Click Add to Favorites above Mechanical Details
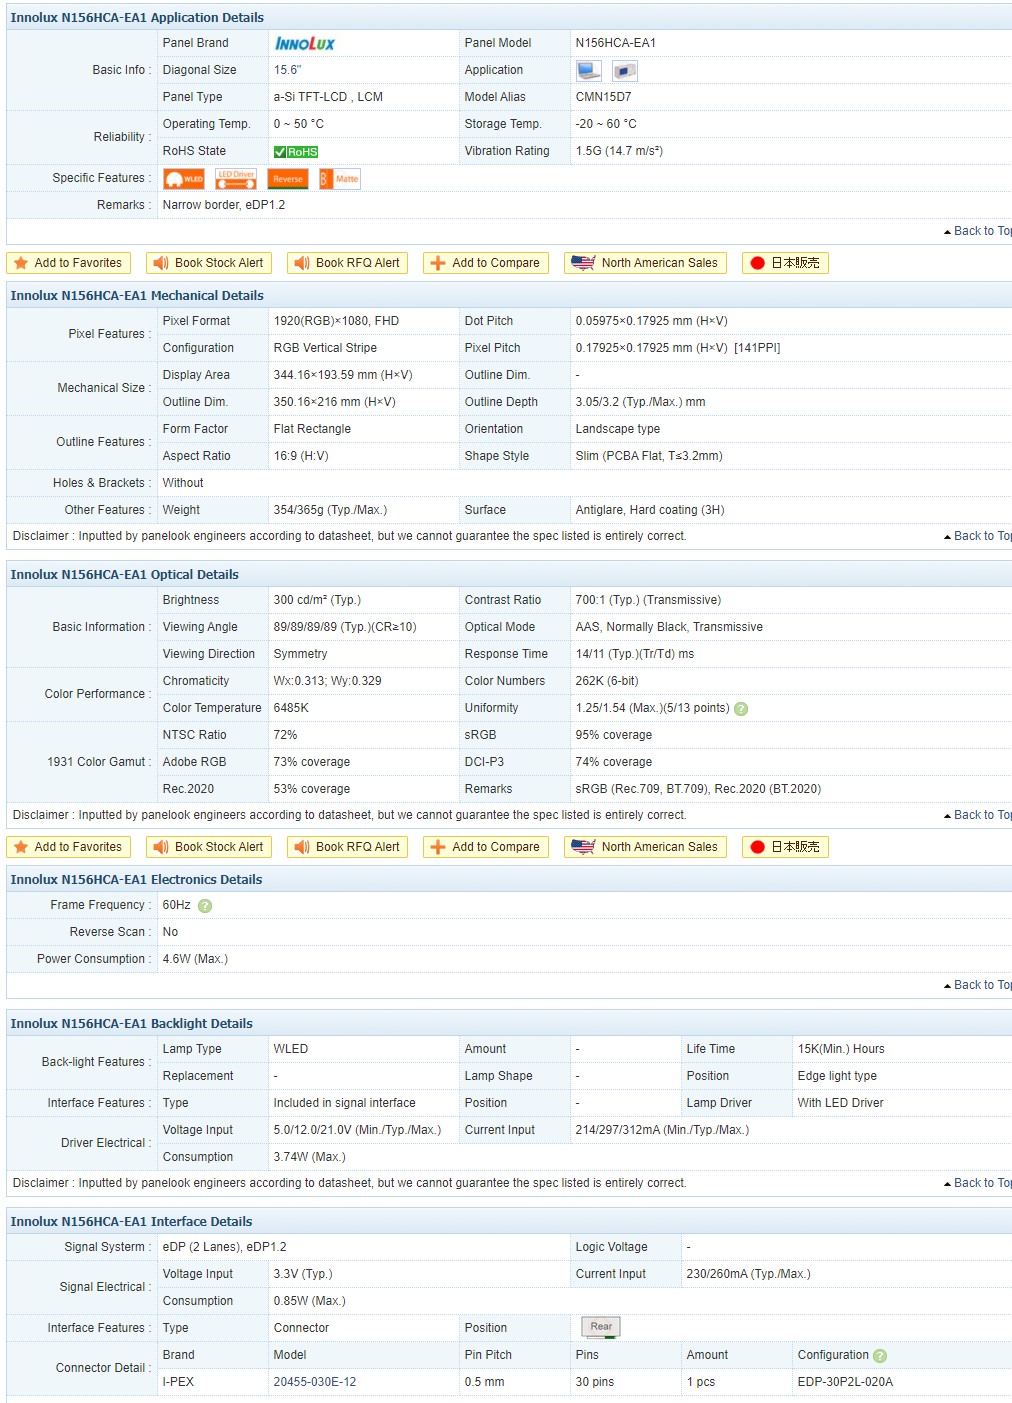Image resolution: width=1012 pixels, height=1403 pixels. tap(69, 263)
